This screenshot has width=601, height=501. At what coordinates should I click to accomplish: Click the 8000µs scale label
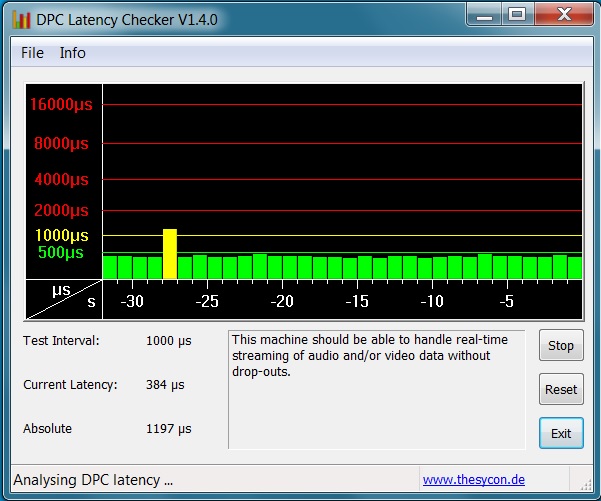(x=61, y=143)
